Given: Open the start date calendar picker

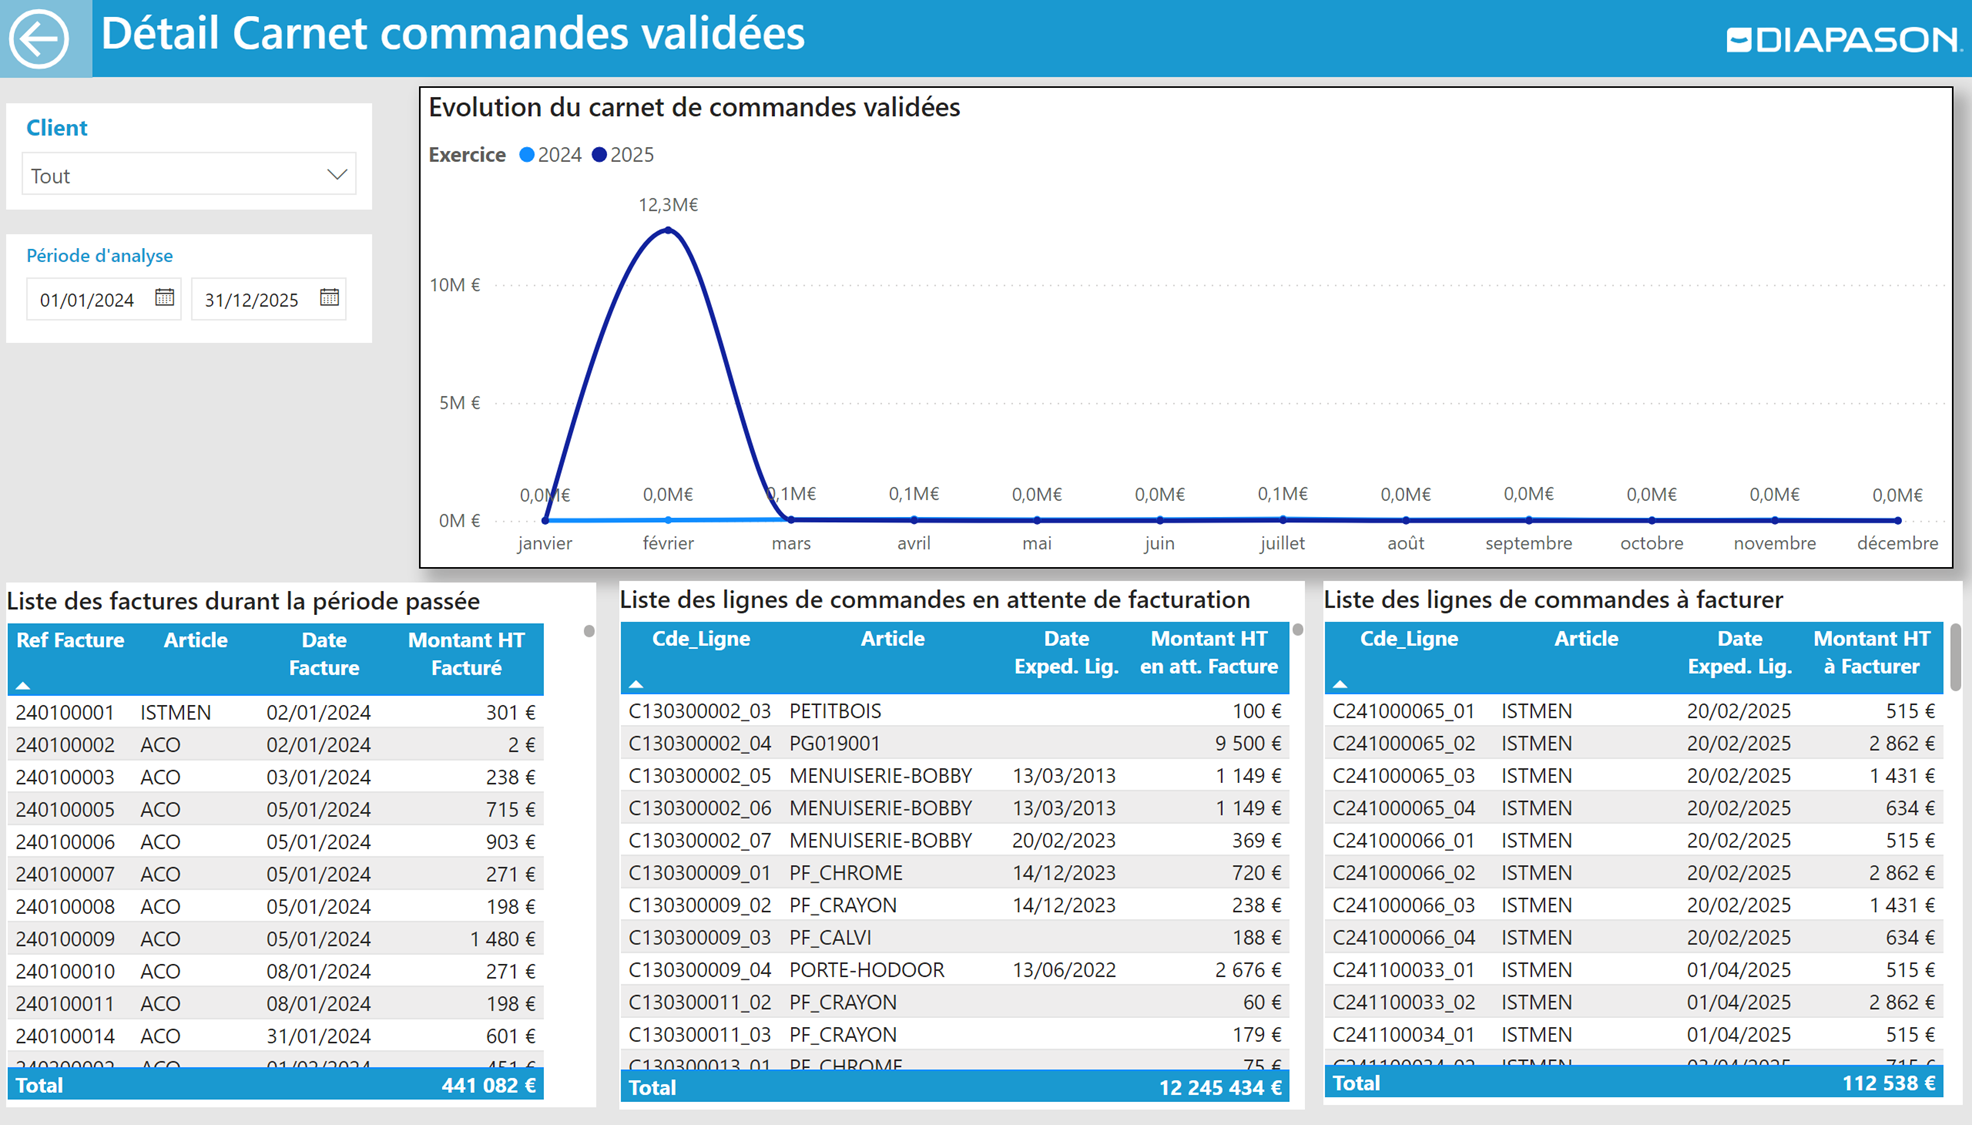Looking at the screenshot, I should coord(165,298).
